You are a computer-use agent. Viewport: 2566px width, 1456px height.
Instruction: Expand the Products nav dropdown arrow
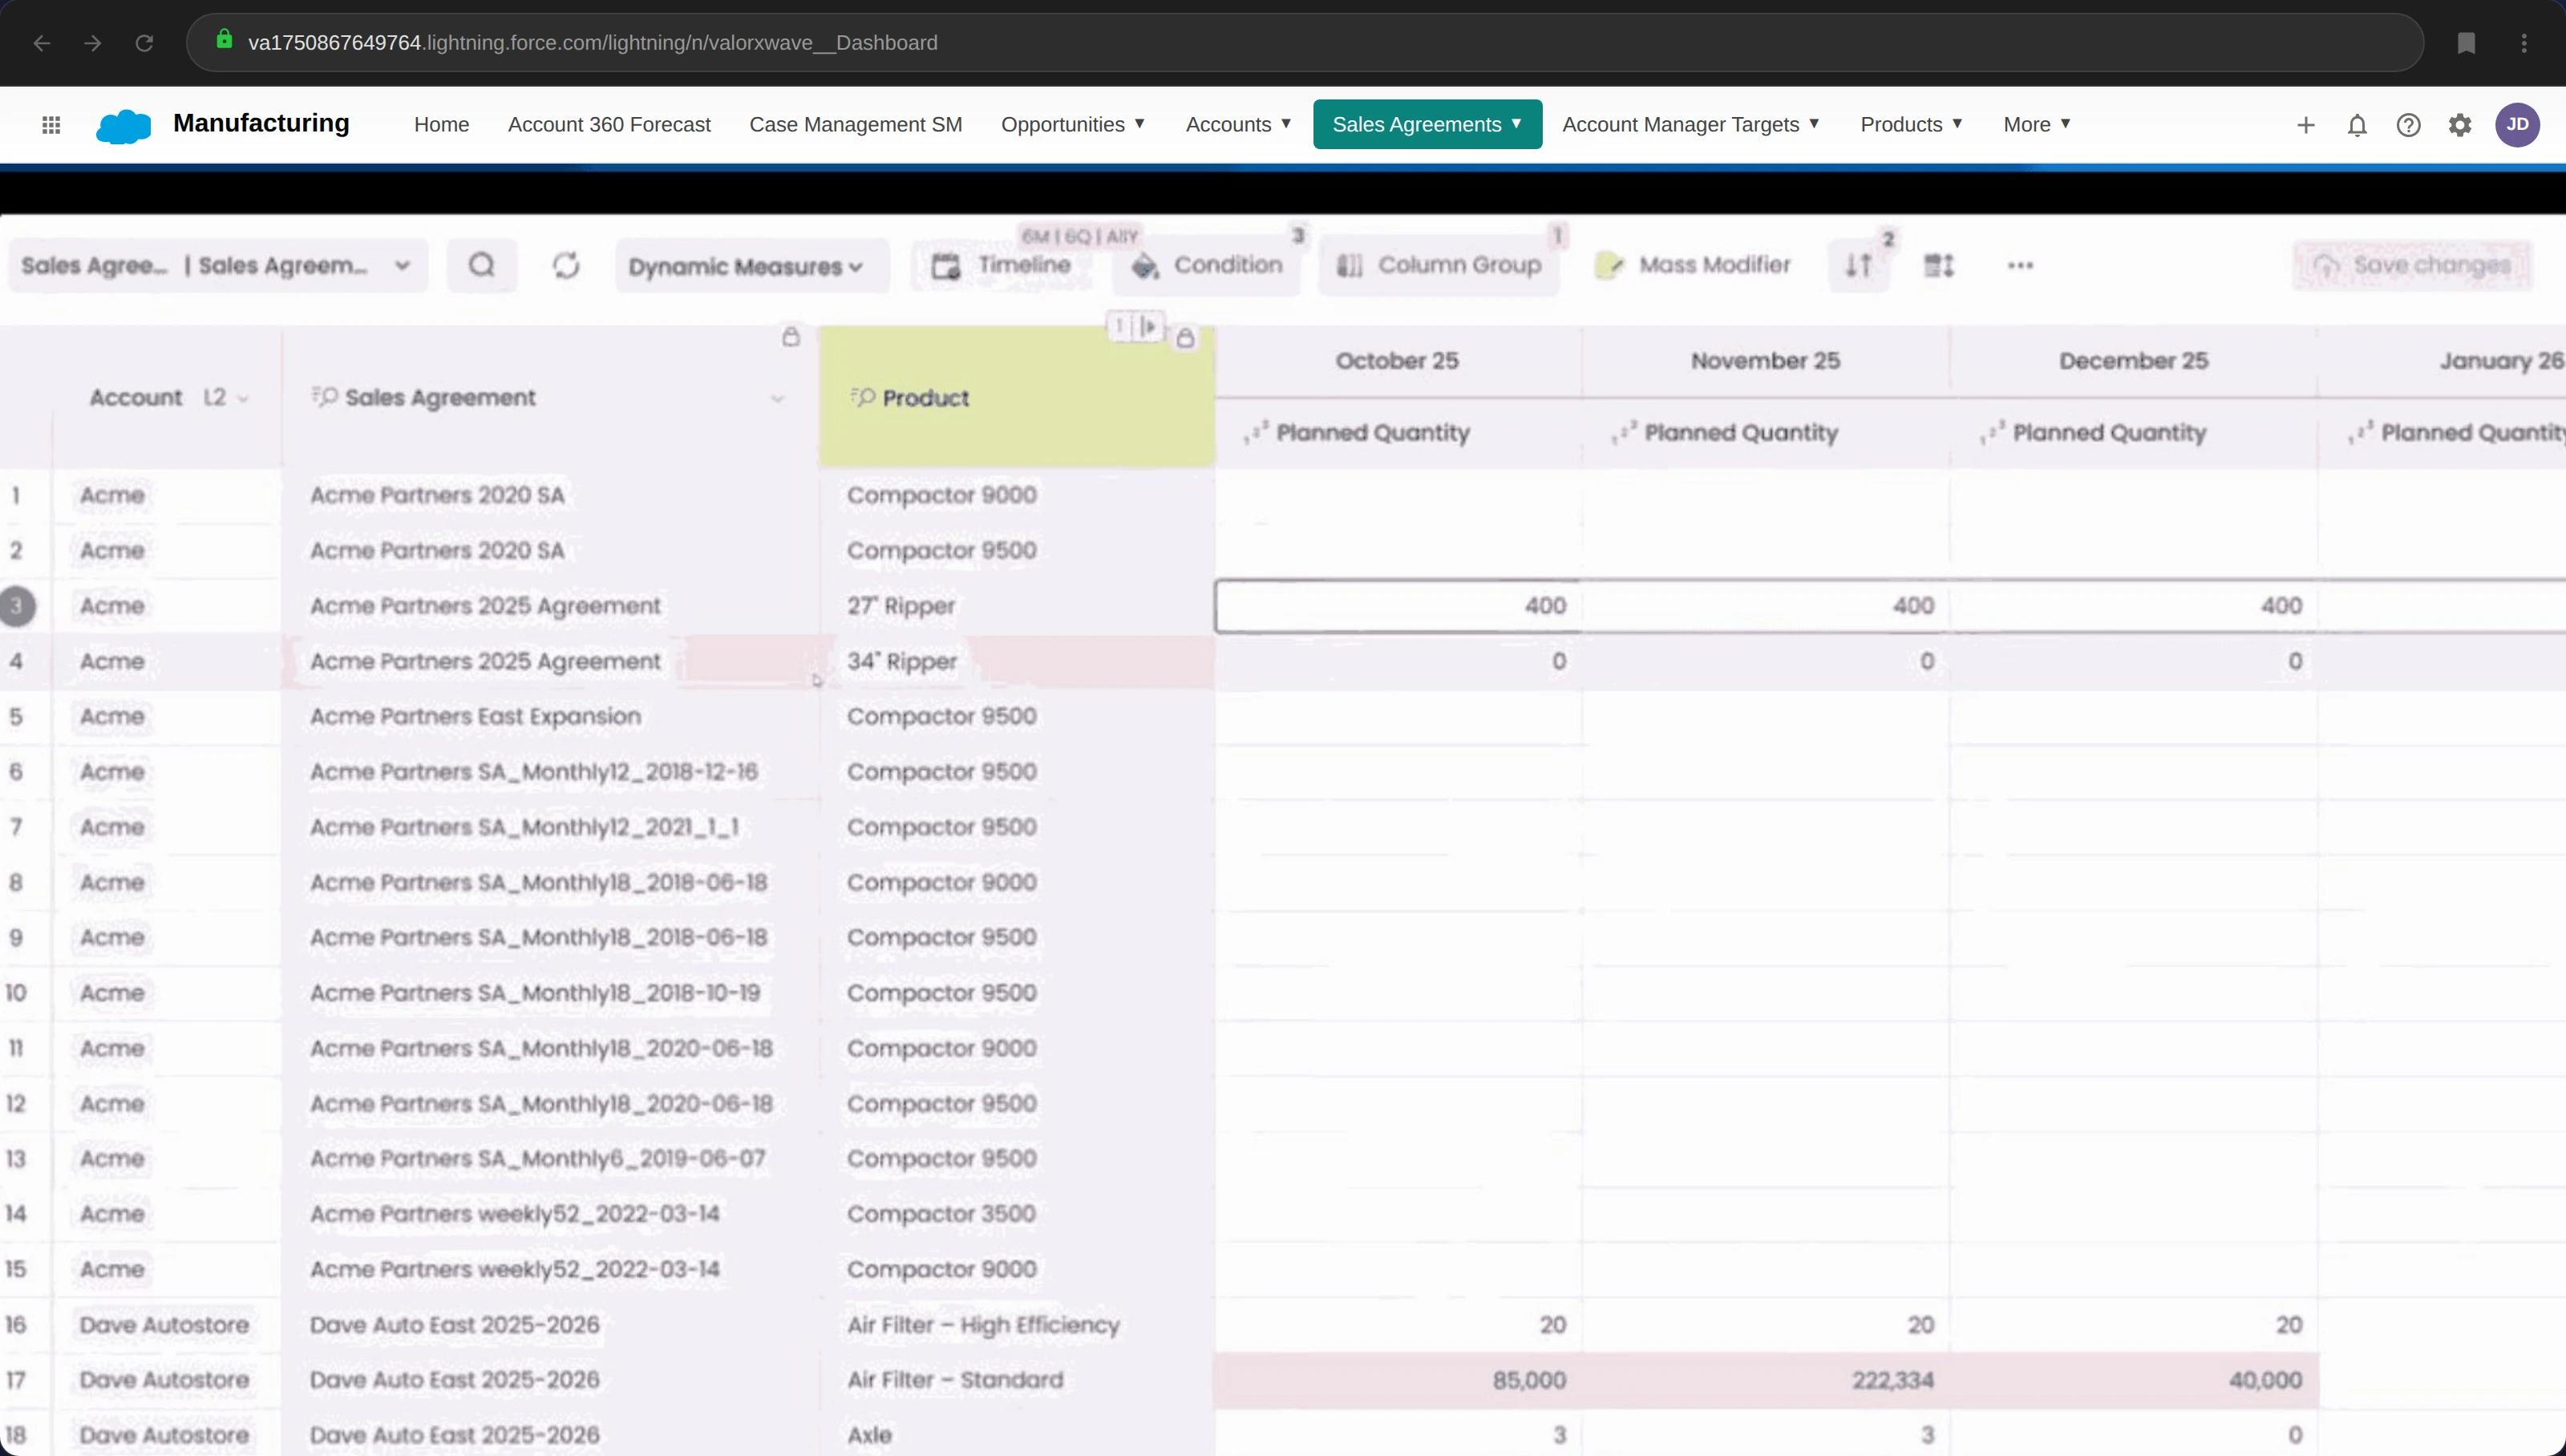point(1957,124)
